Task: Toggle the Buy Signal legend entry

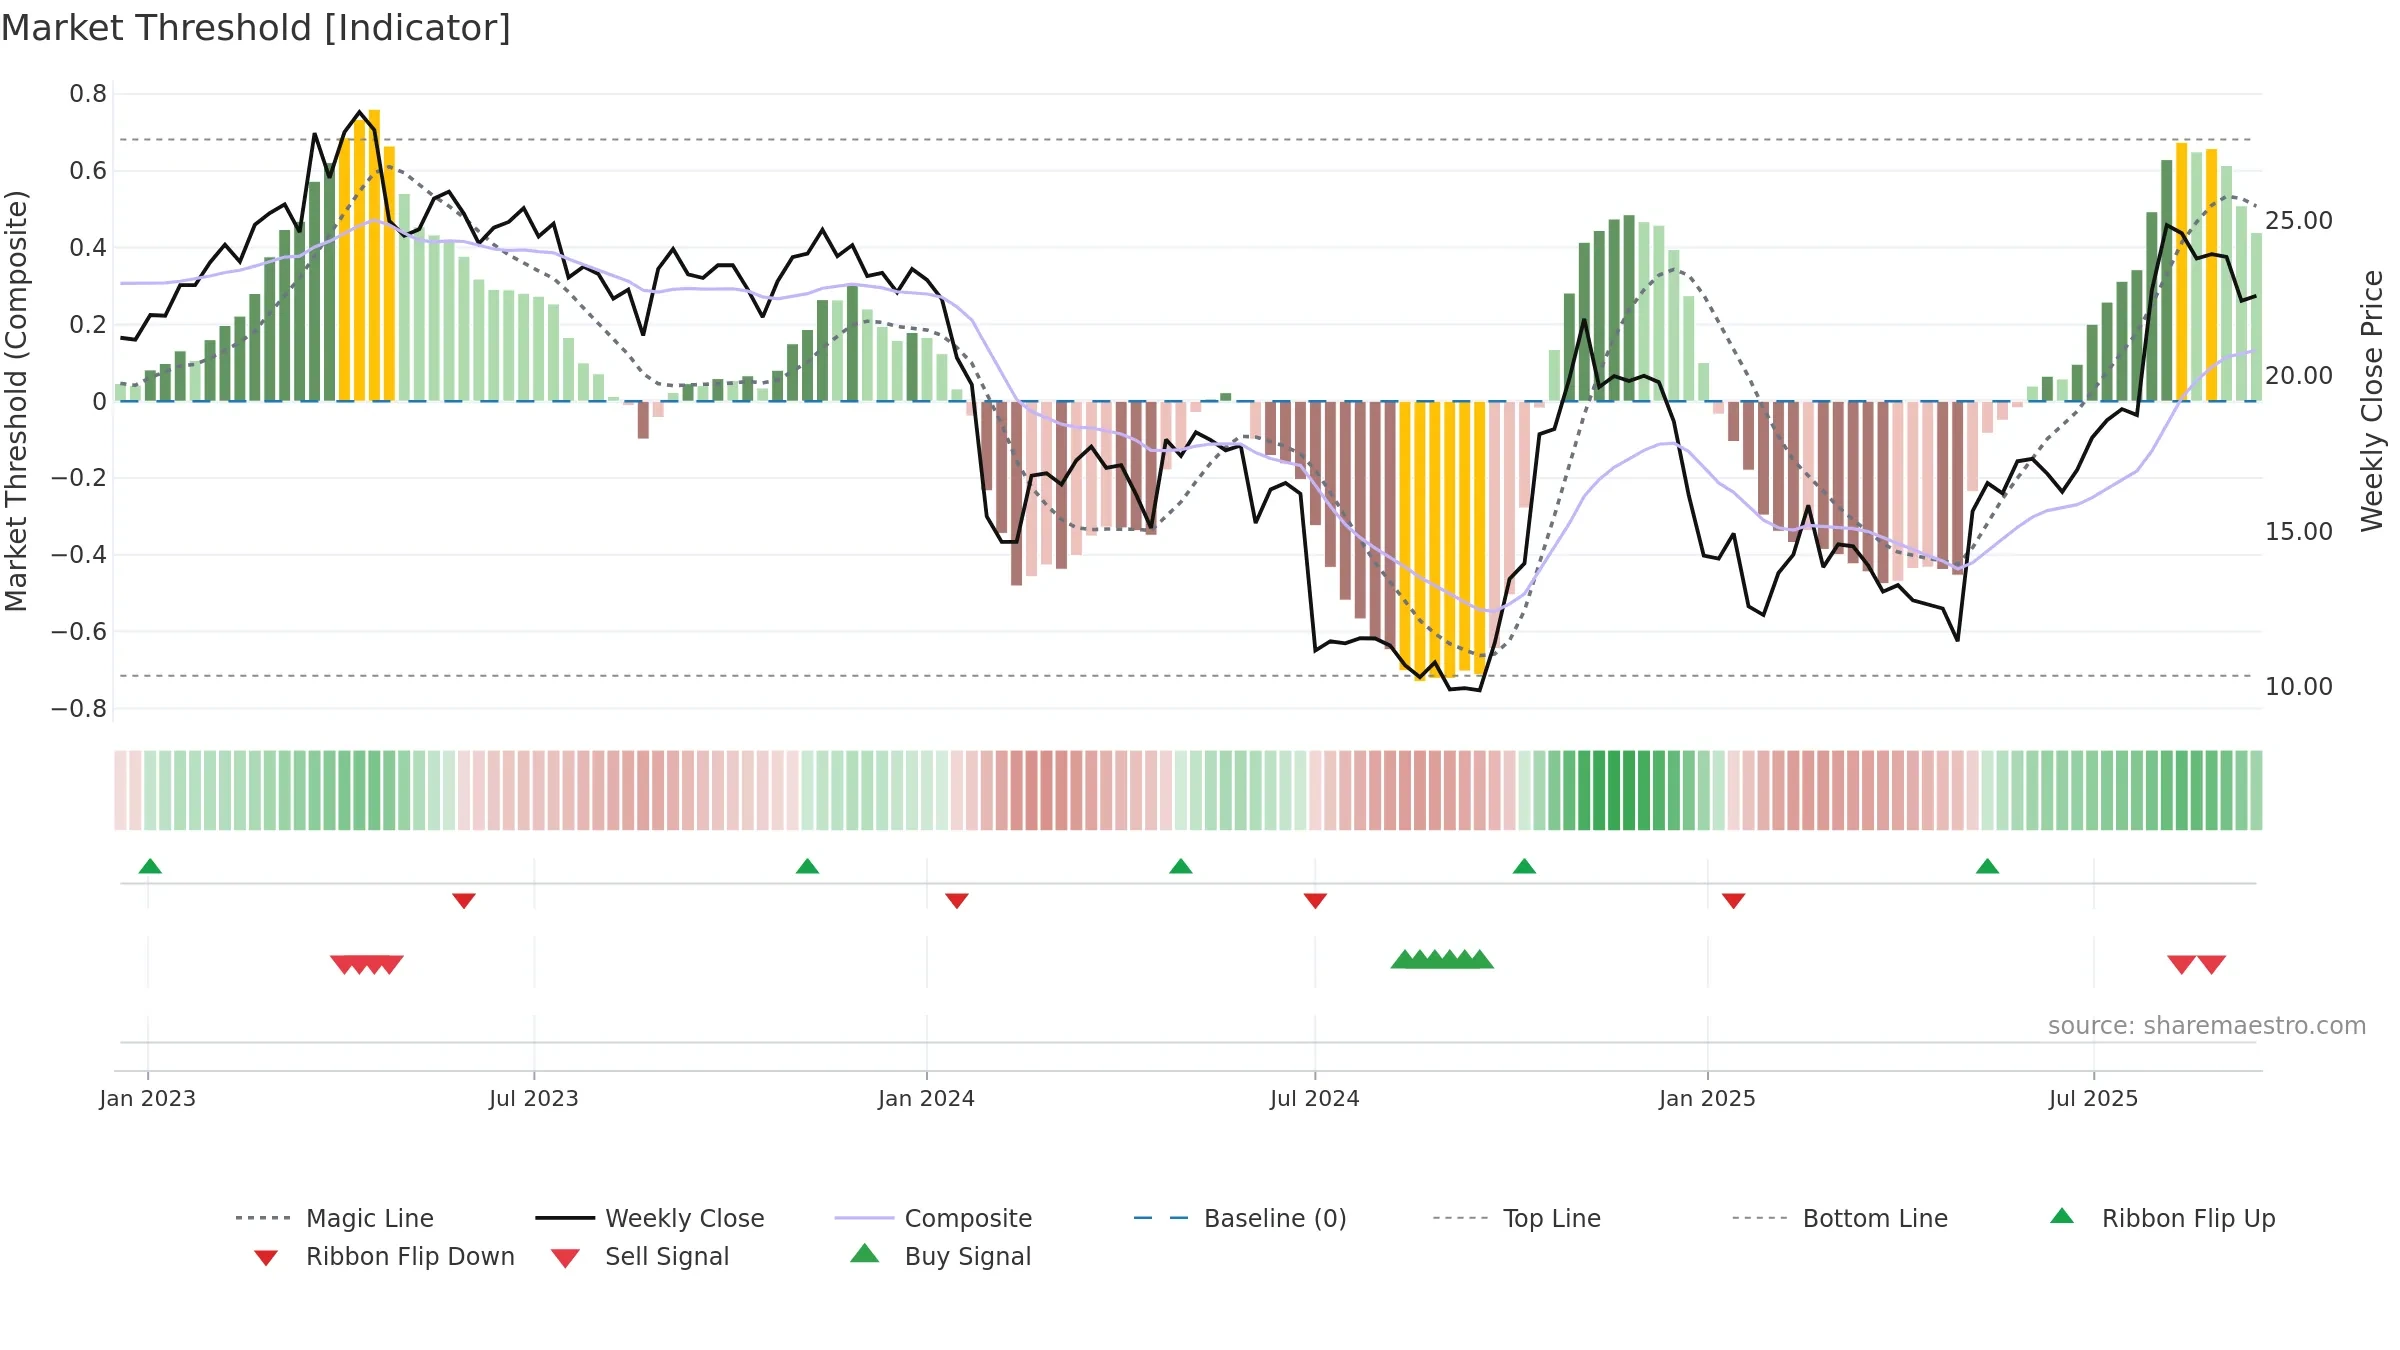Action: click(940, 1256)
